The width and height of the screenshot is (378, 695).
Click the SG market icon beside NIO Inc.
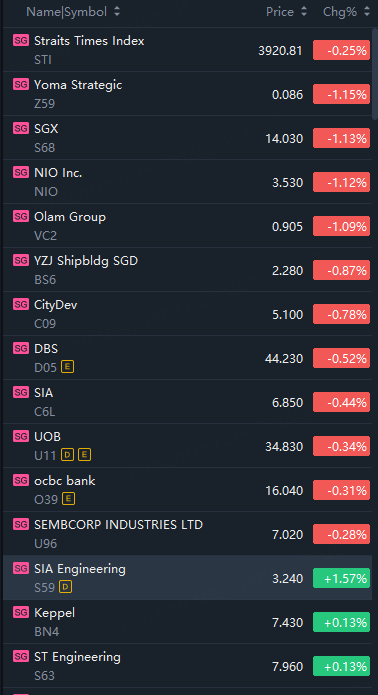click(x=21, y=172)
